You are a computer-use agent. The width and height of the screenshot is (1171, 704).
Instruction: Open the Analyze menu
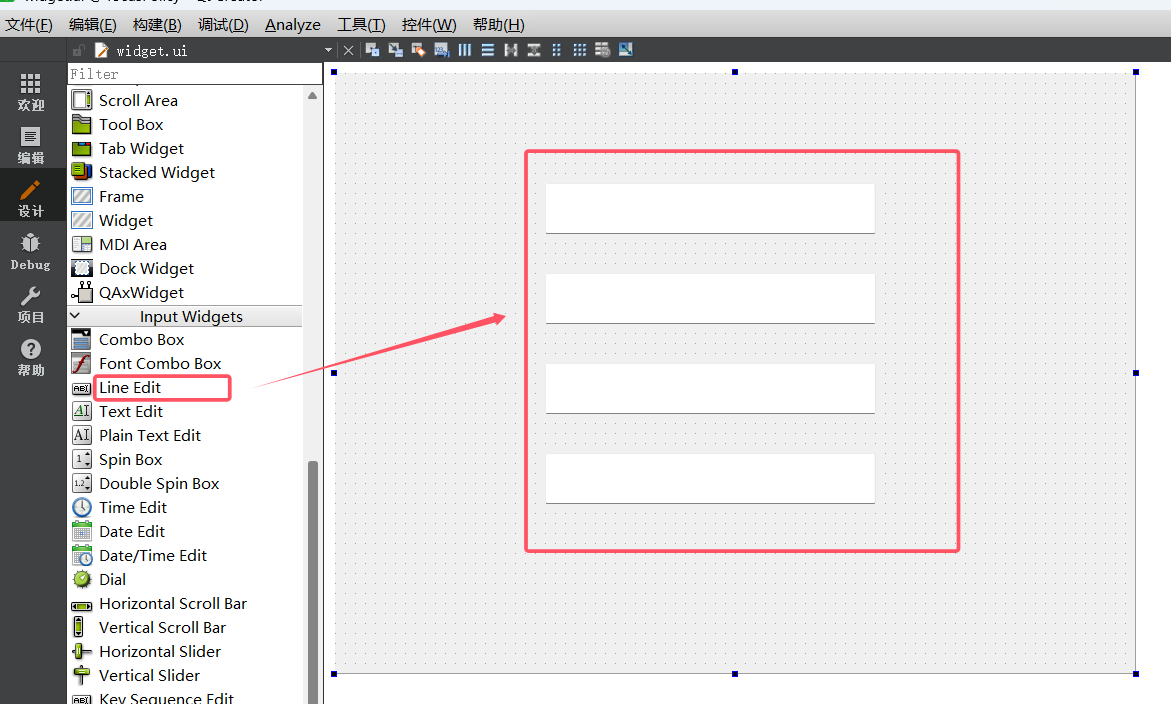coord(293,25)
